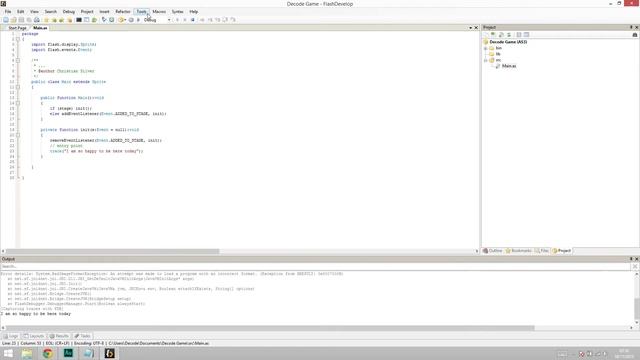640x360 pixels.
Task: Click the Output panel vertical scrollbar thumb
Action: coord(637,308)
